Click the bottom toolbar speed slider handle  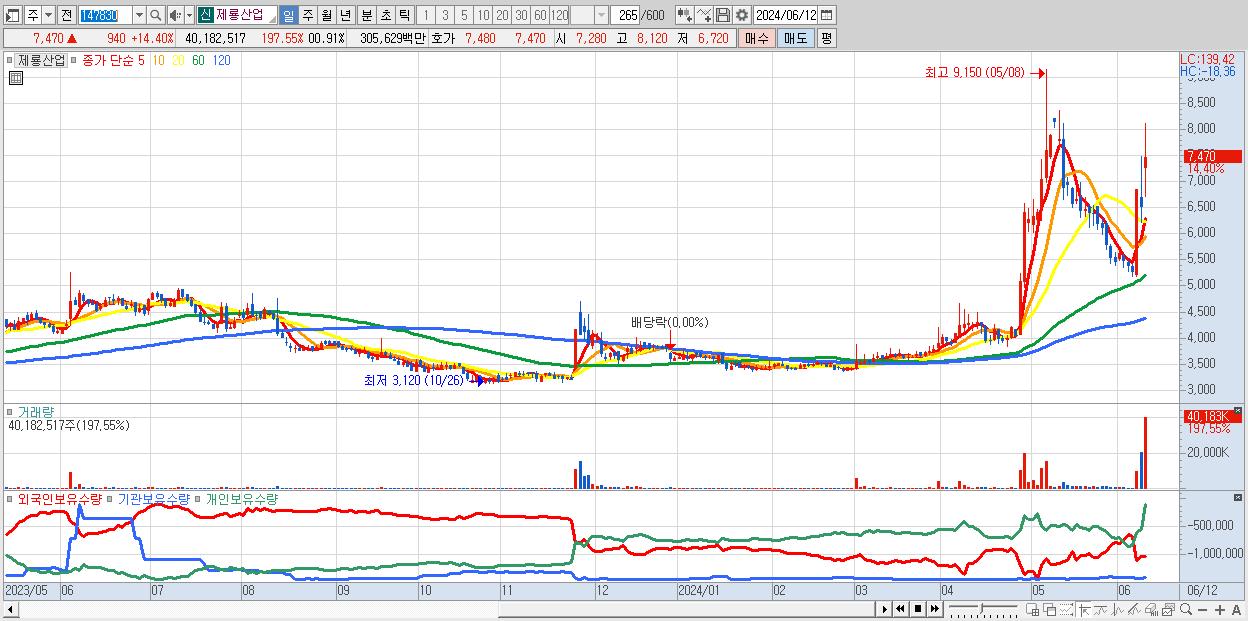tap(981, 608)
